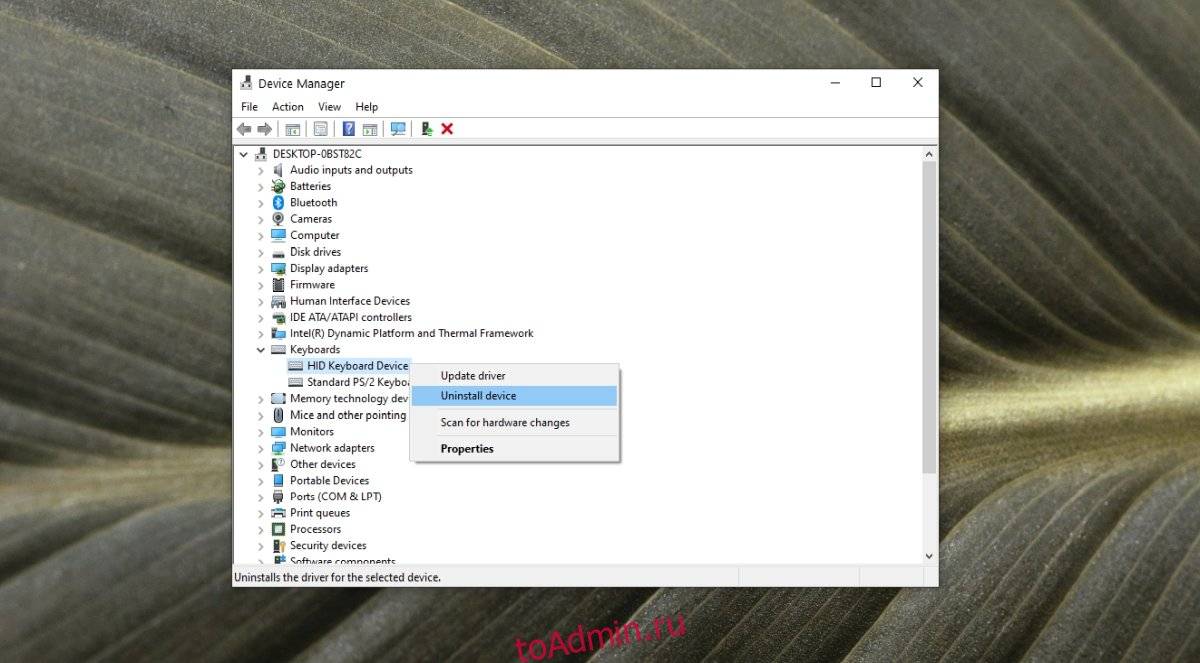Collapse the Keyboards category

click(261, 350)
